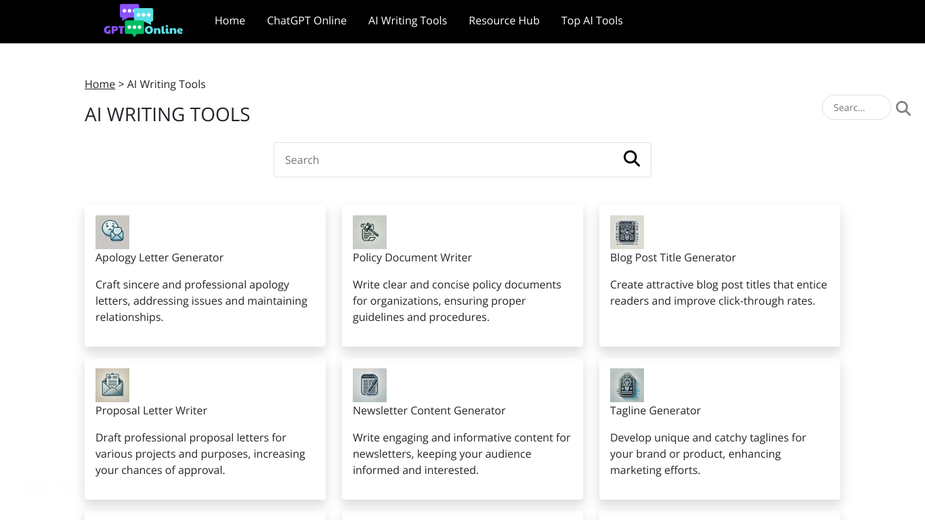Open the Policy Document Writer icon

(369, 232)
